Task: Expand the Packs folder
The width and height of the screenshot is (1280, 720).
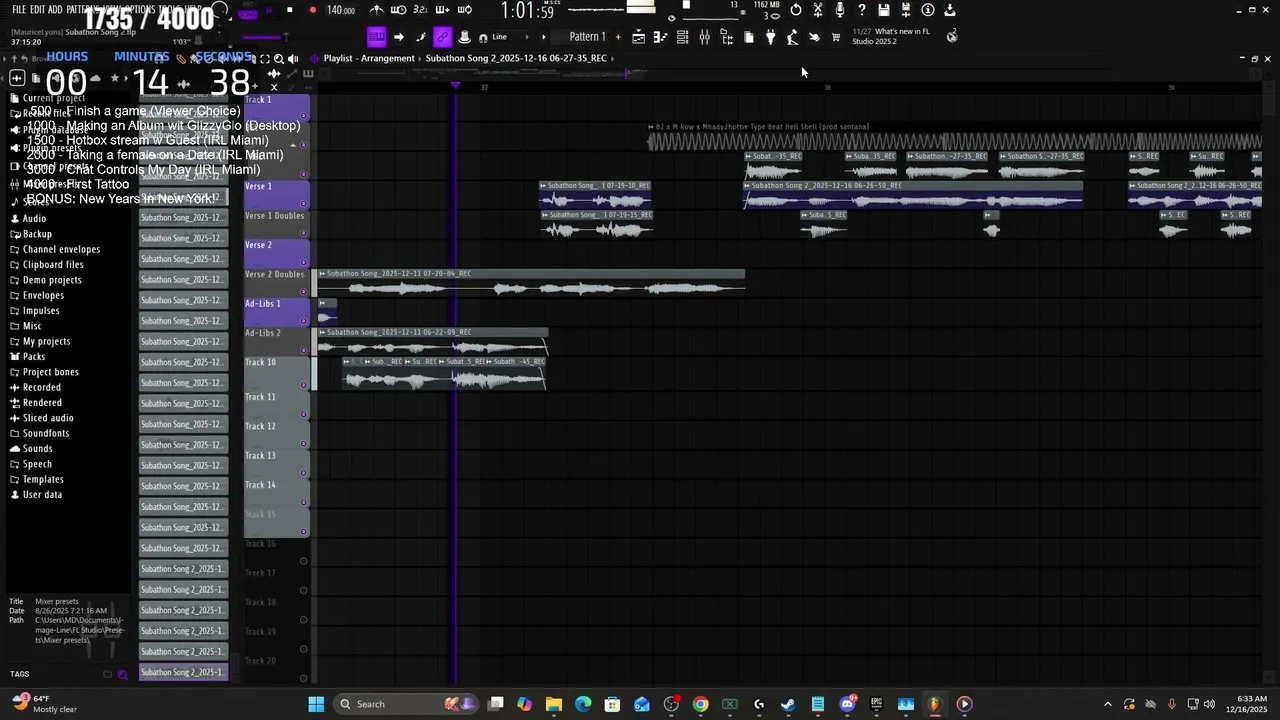Action: (x=33, y=356)
